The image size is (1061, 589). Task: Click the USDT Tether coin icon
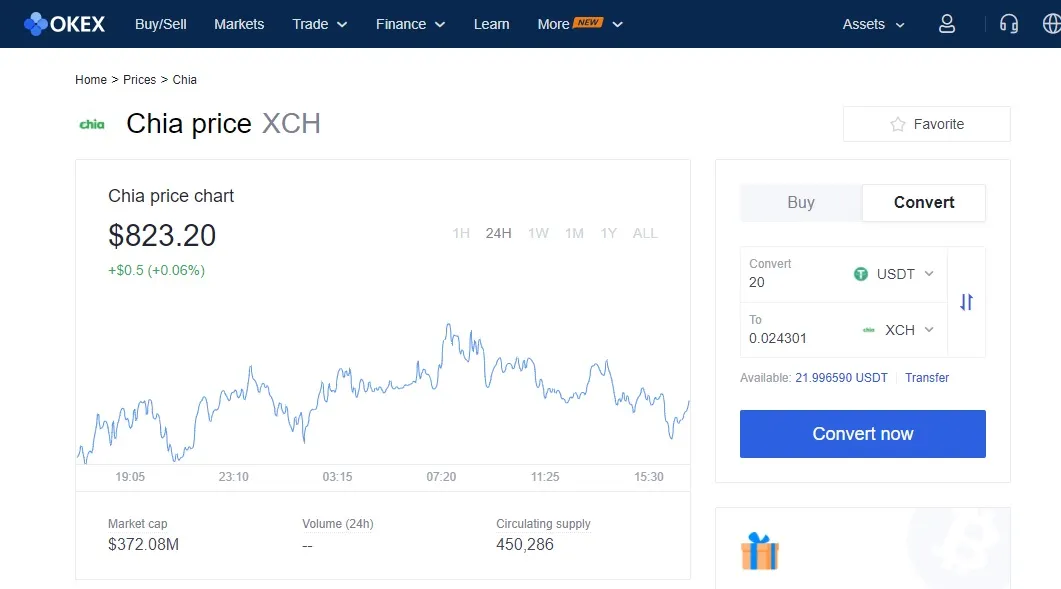click(860, 273)
